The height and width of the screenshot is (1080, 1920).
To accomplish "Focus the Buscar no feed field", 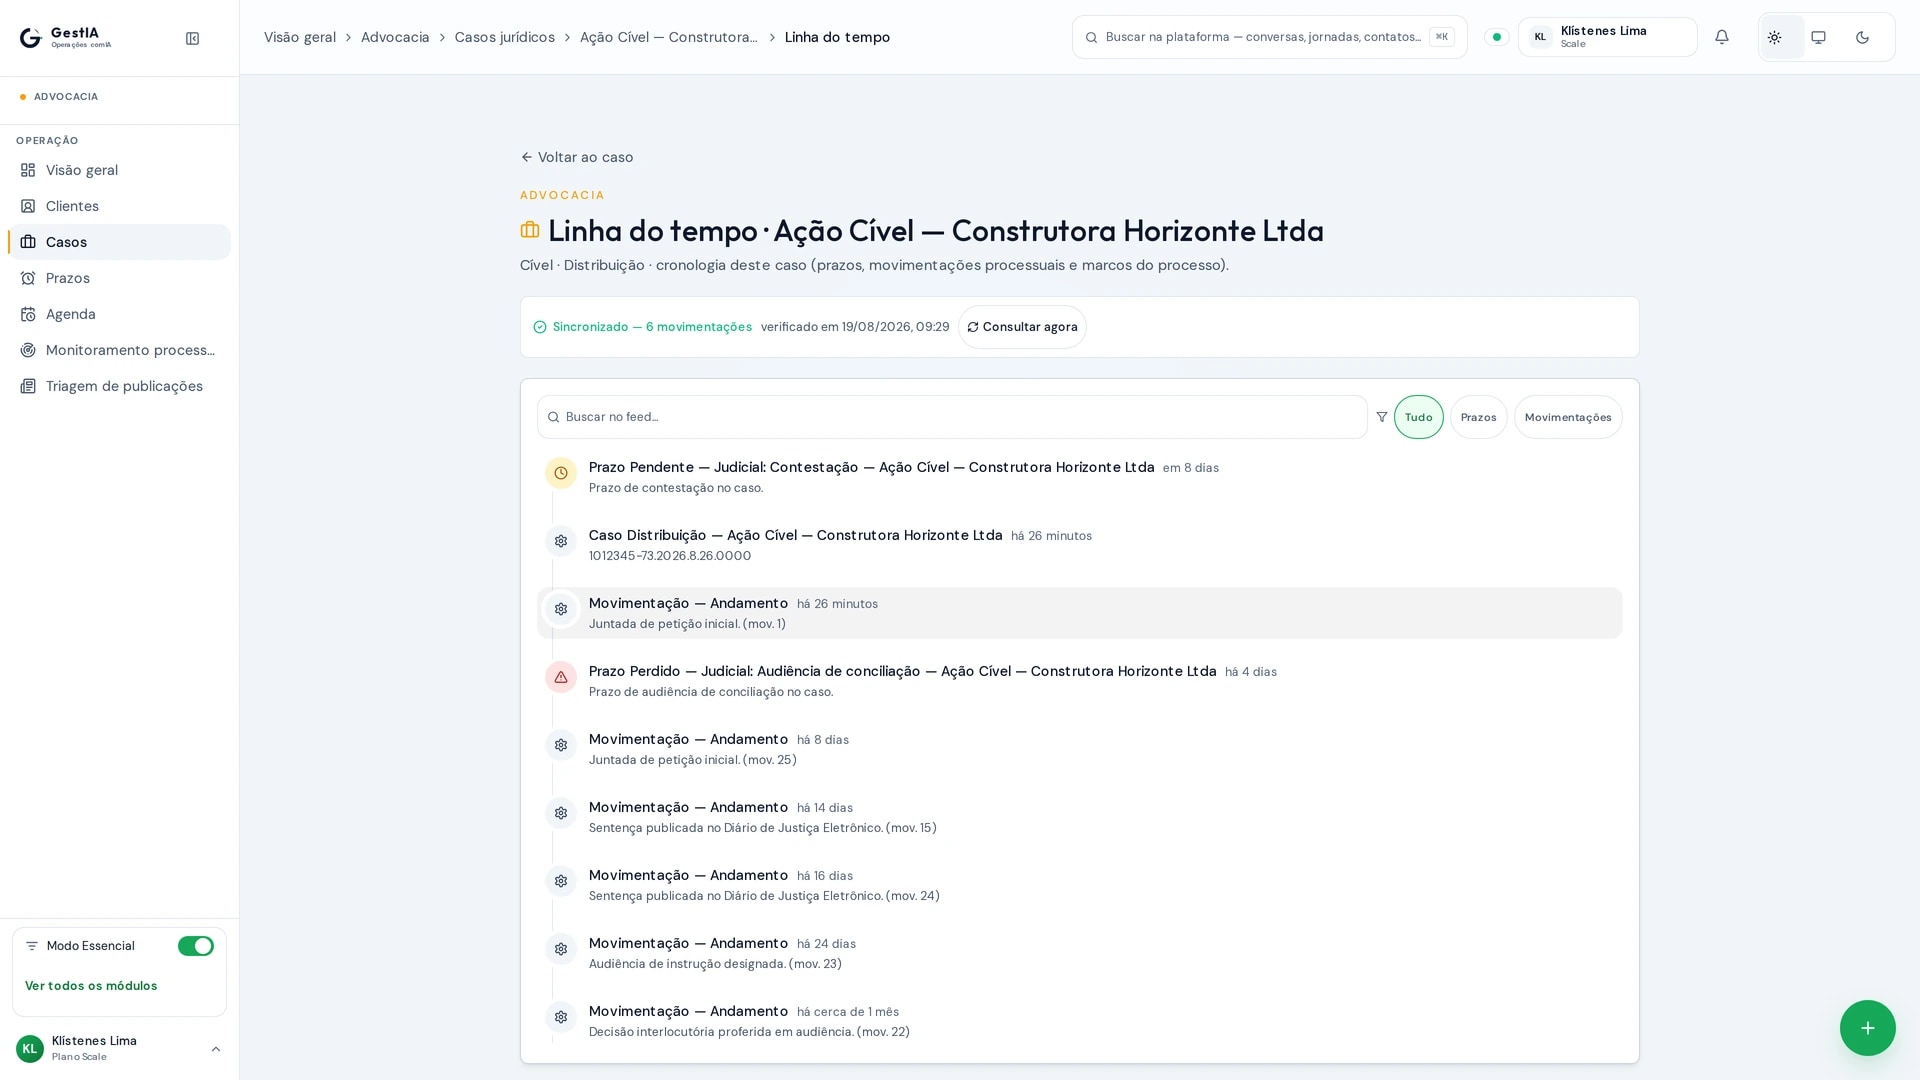I will (x=952, y=417).
